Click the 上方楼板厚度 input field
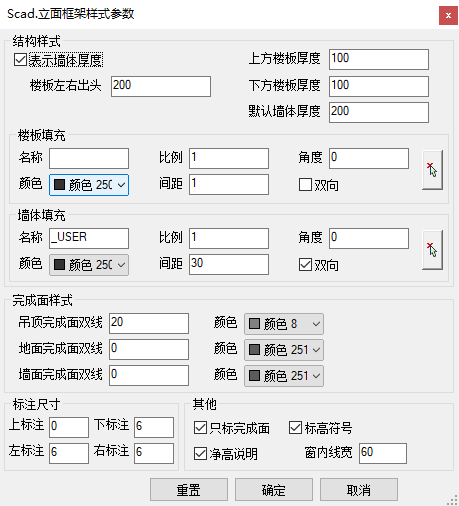Image resolution: width=459 pixels, height=506 pixels. click(x=379, y=59)
